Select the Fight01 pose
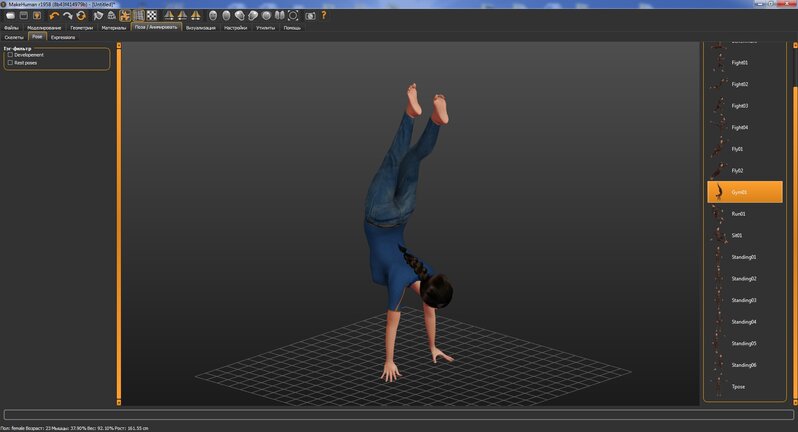 point(740,62)
